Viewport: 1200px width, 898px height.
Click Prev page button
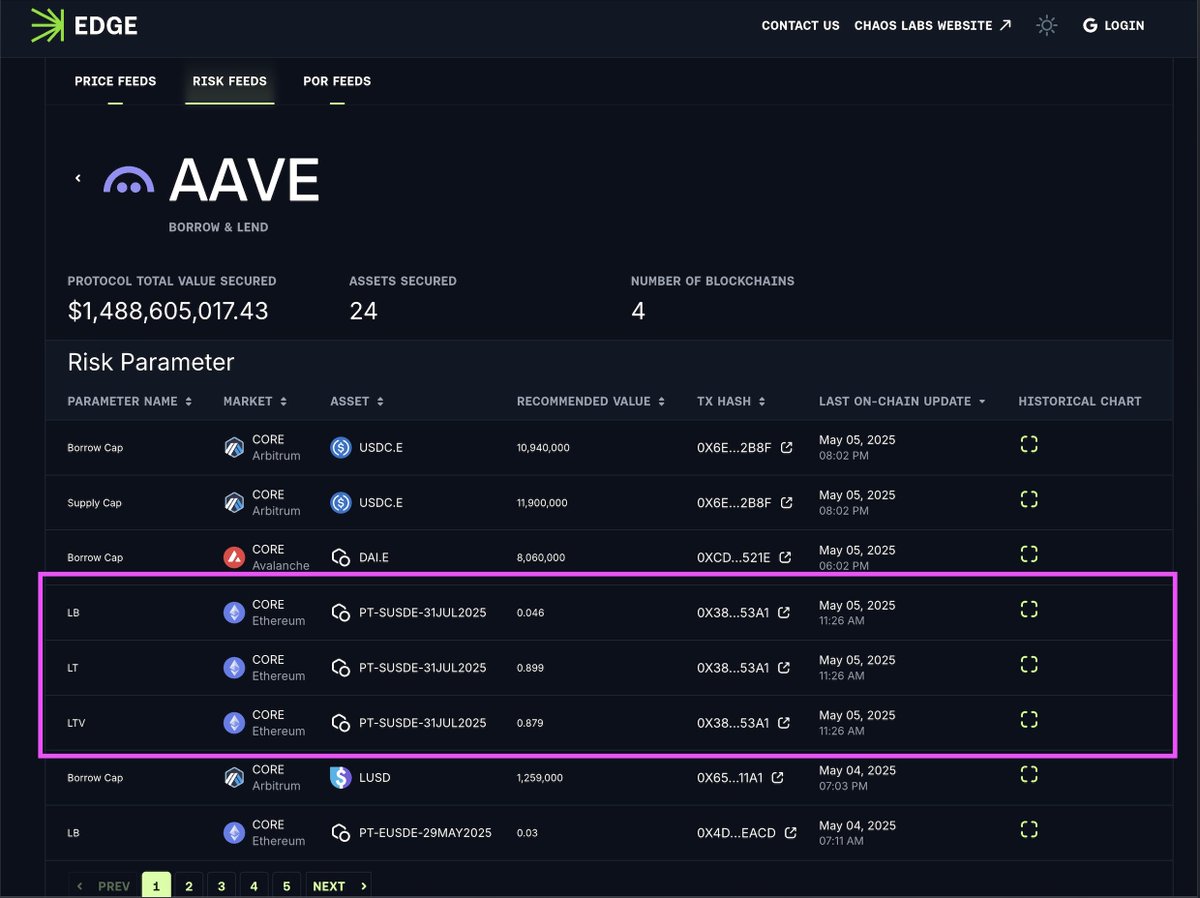click(104, 886)
